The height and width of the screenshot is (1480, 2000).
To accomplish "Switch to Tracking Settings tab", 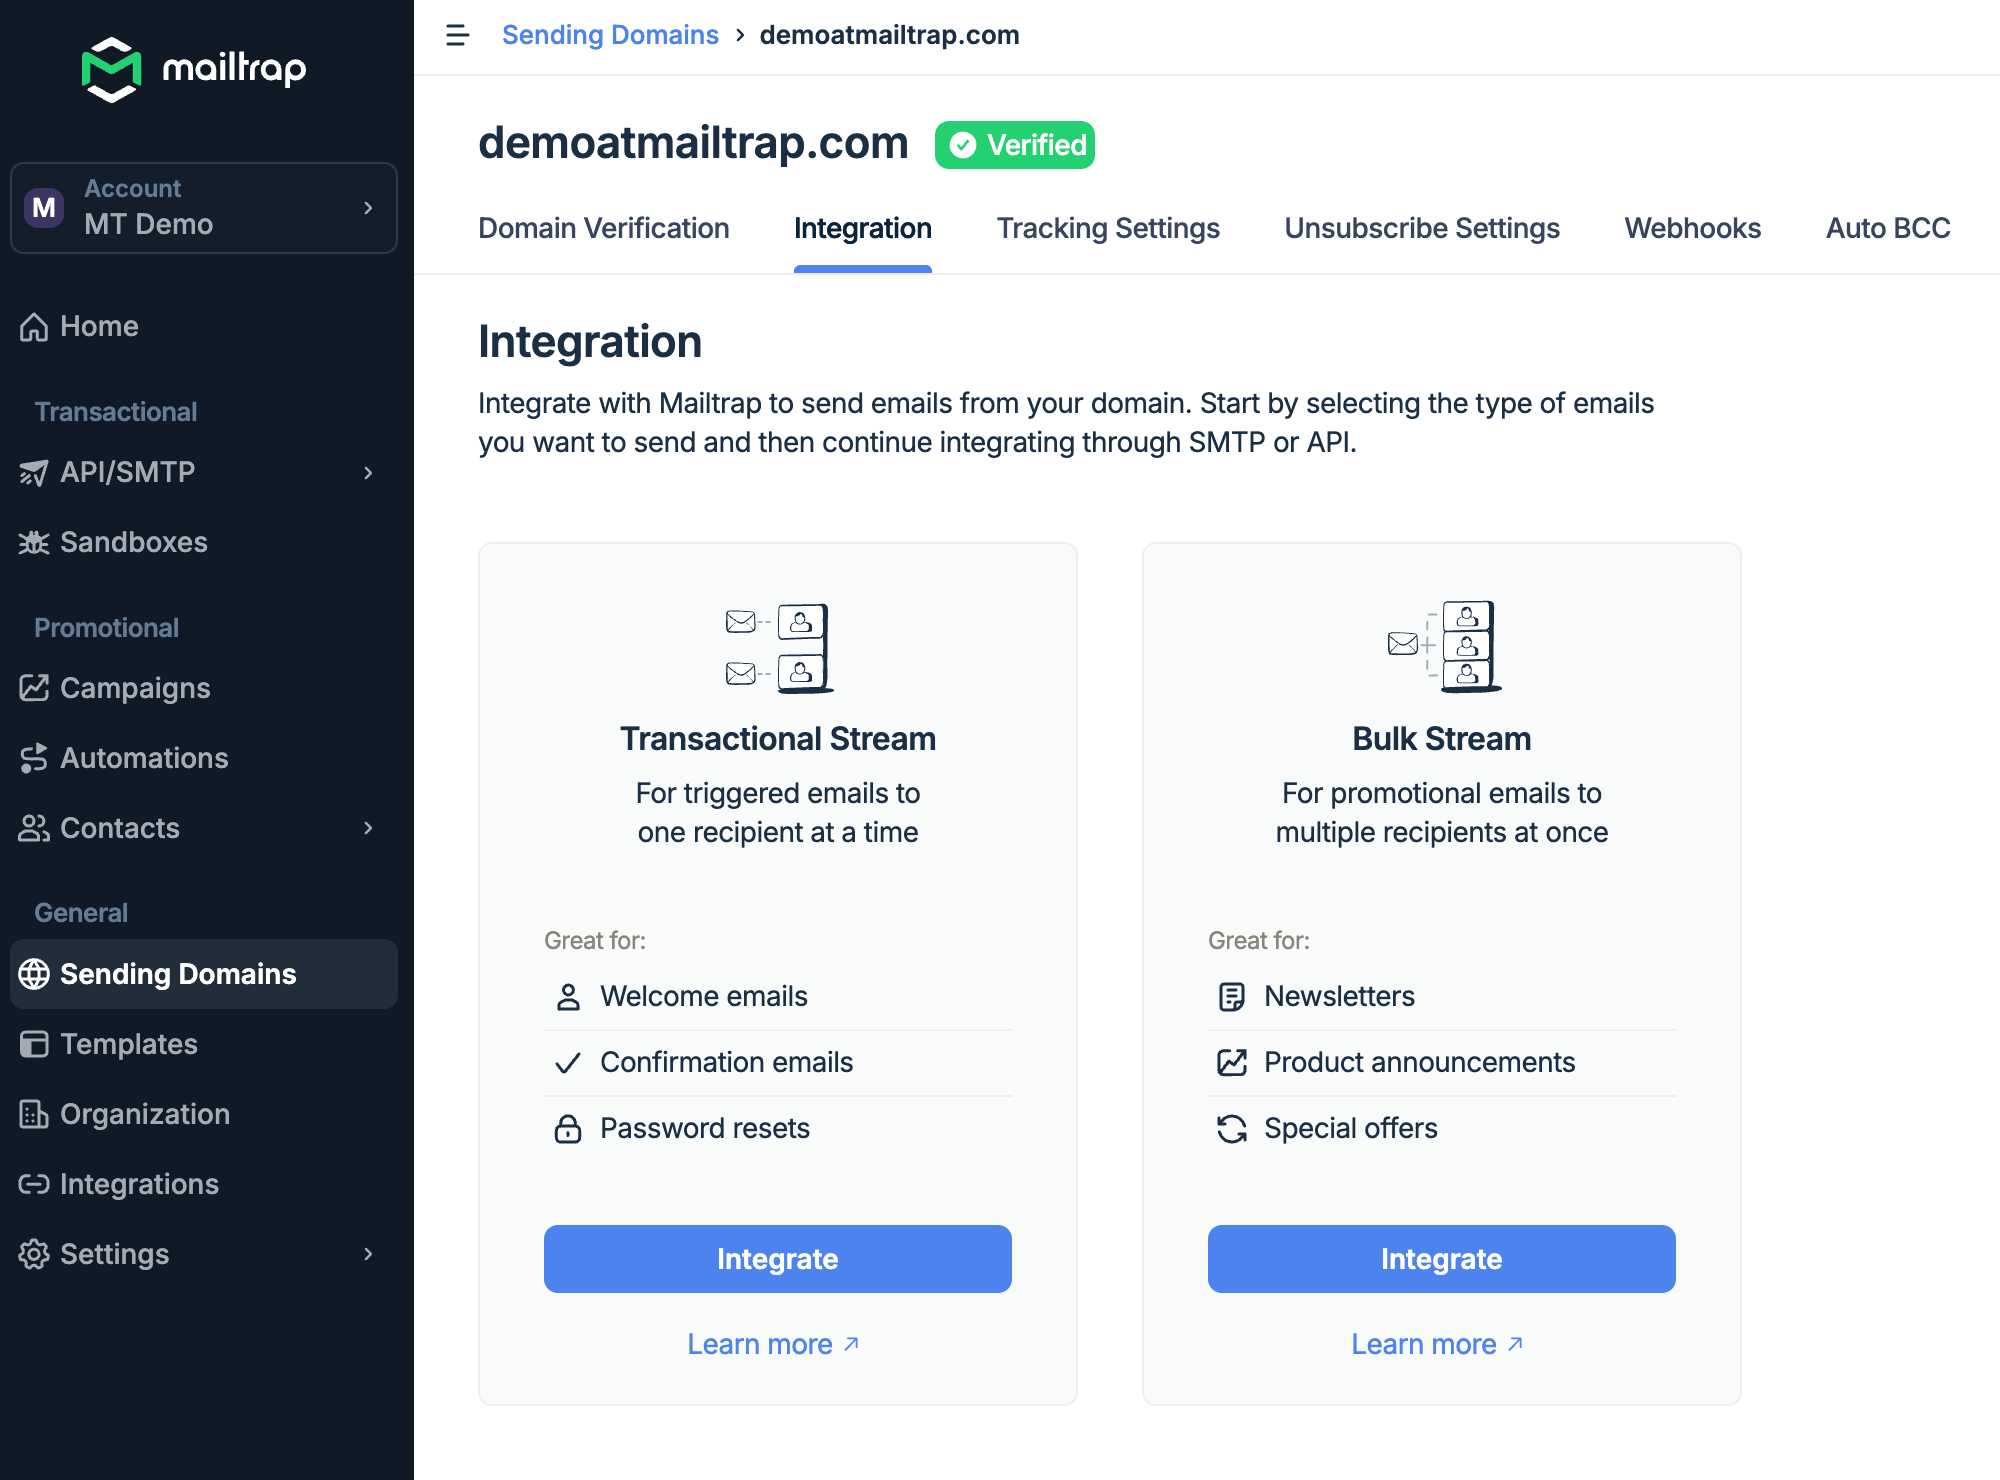I will 1108,229.
